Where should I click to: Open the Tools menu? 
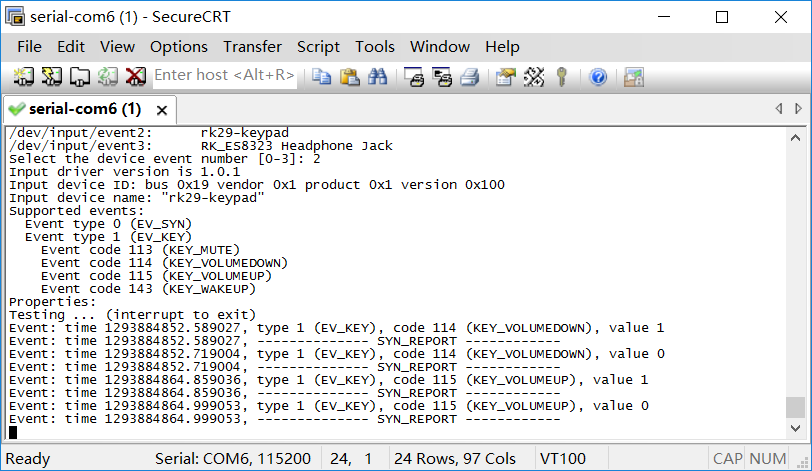[x=375, y=47]
